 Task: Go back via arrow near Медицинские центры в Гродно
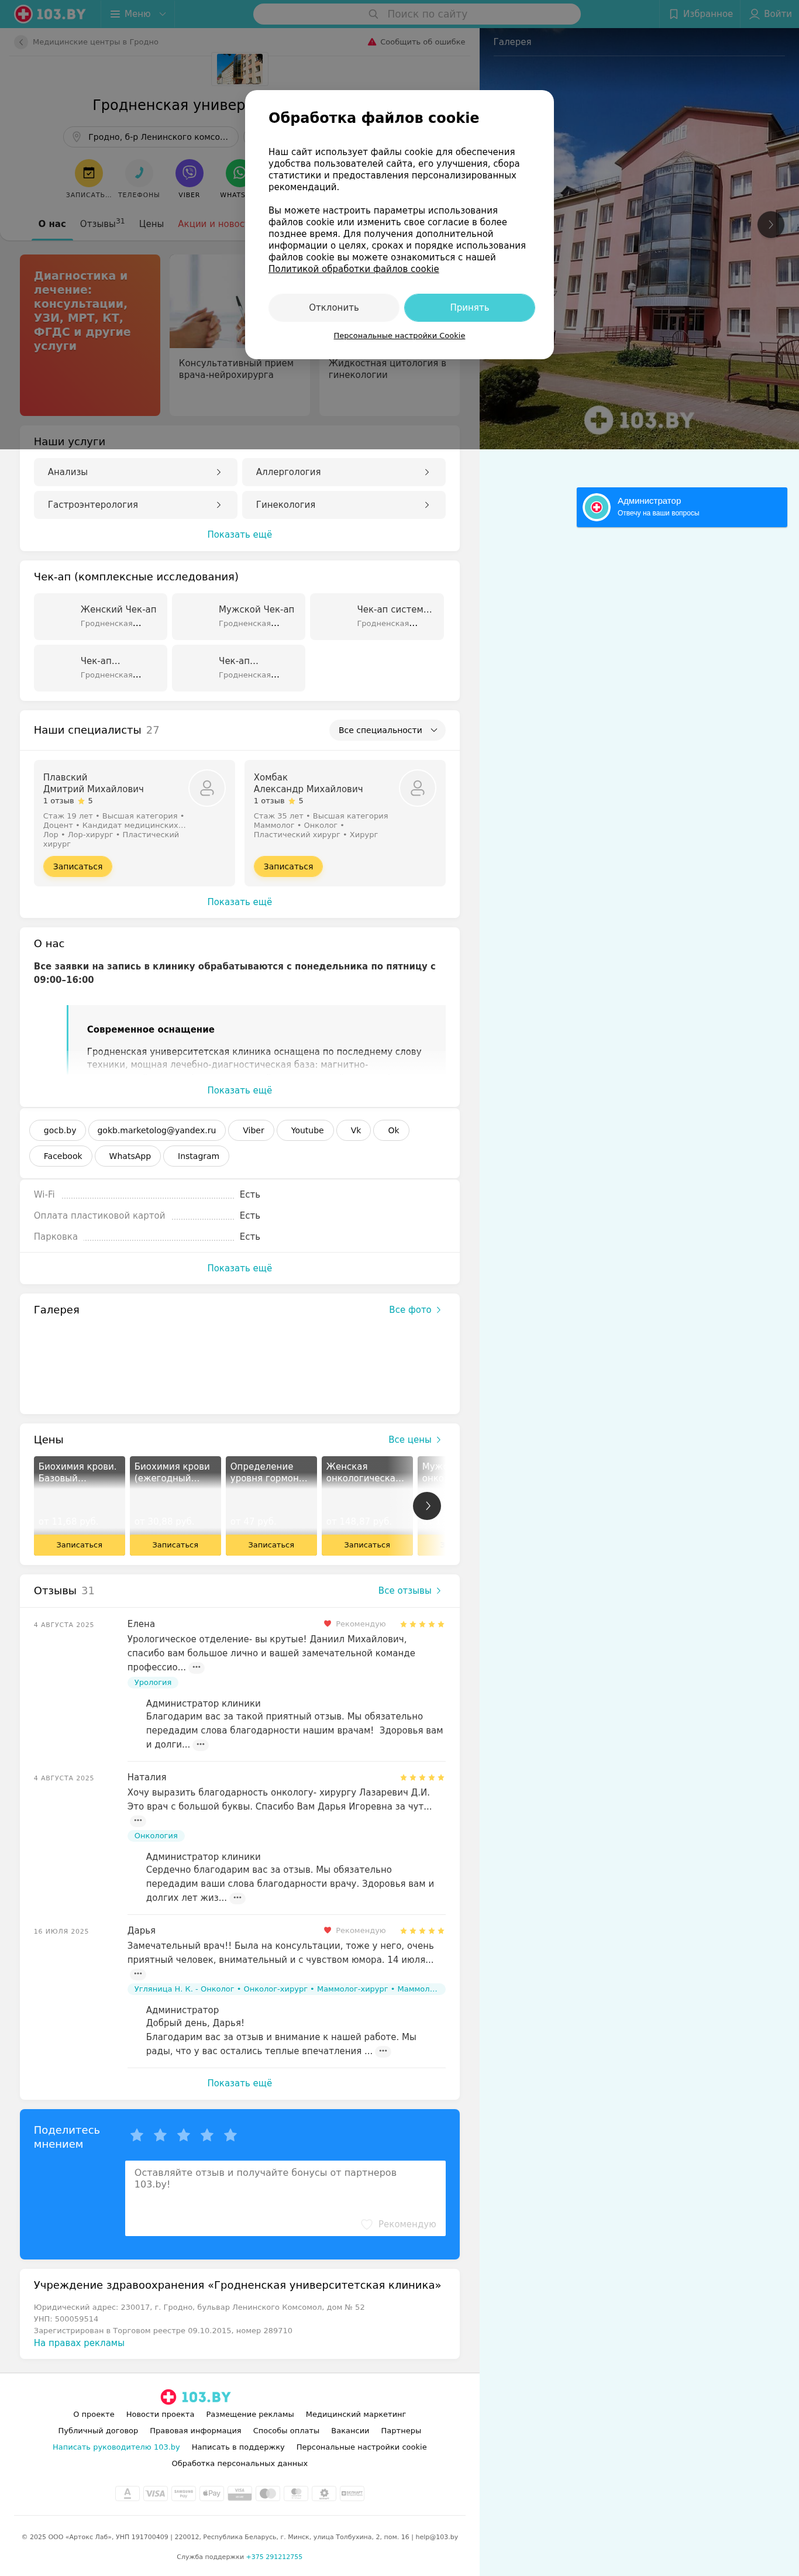click(x=21, y=42)
